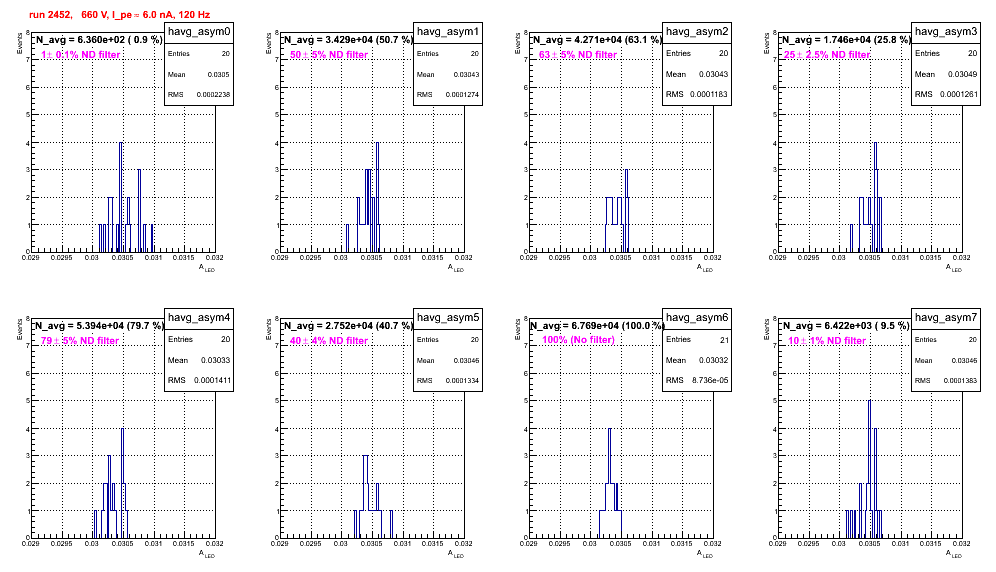Select the Mean value 0.03043 in havg_asym1
996x572 pixels.
tap(466, 74)
